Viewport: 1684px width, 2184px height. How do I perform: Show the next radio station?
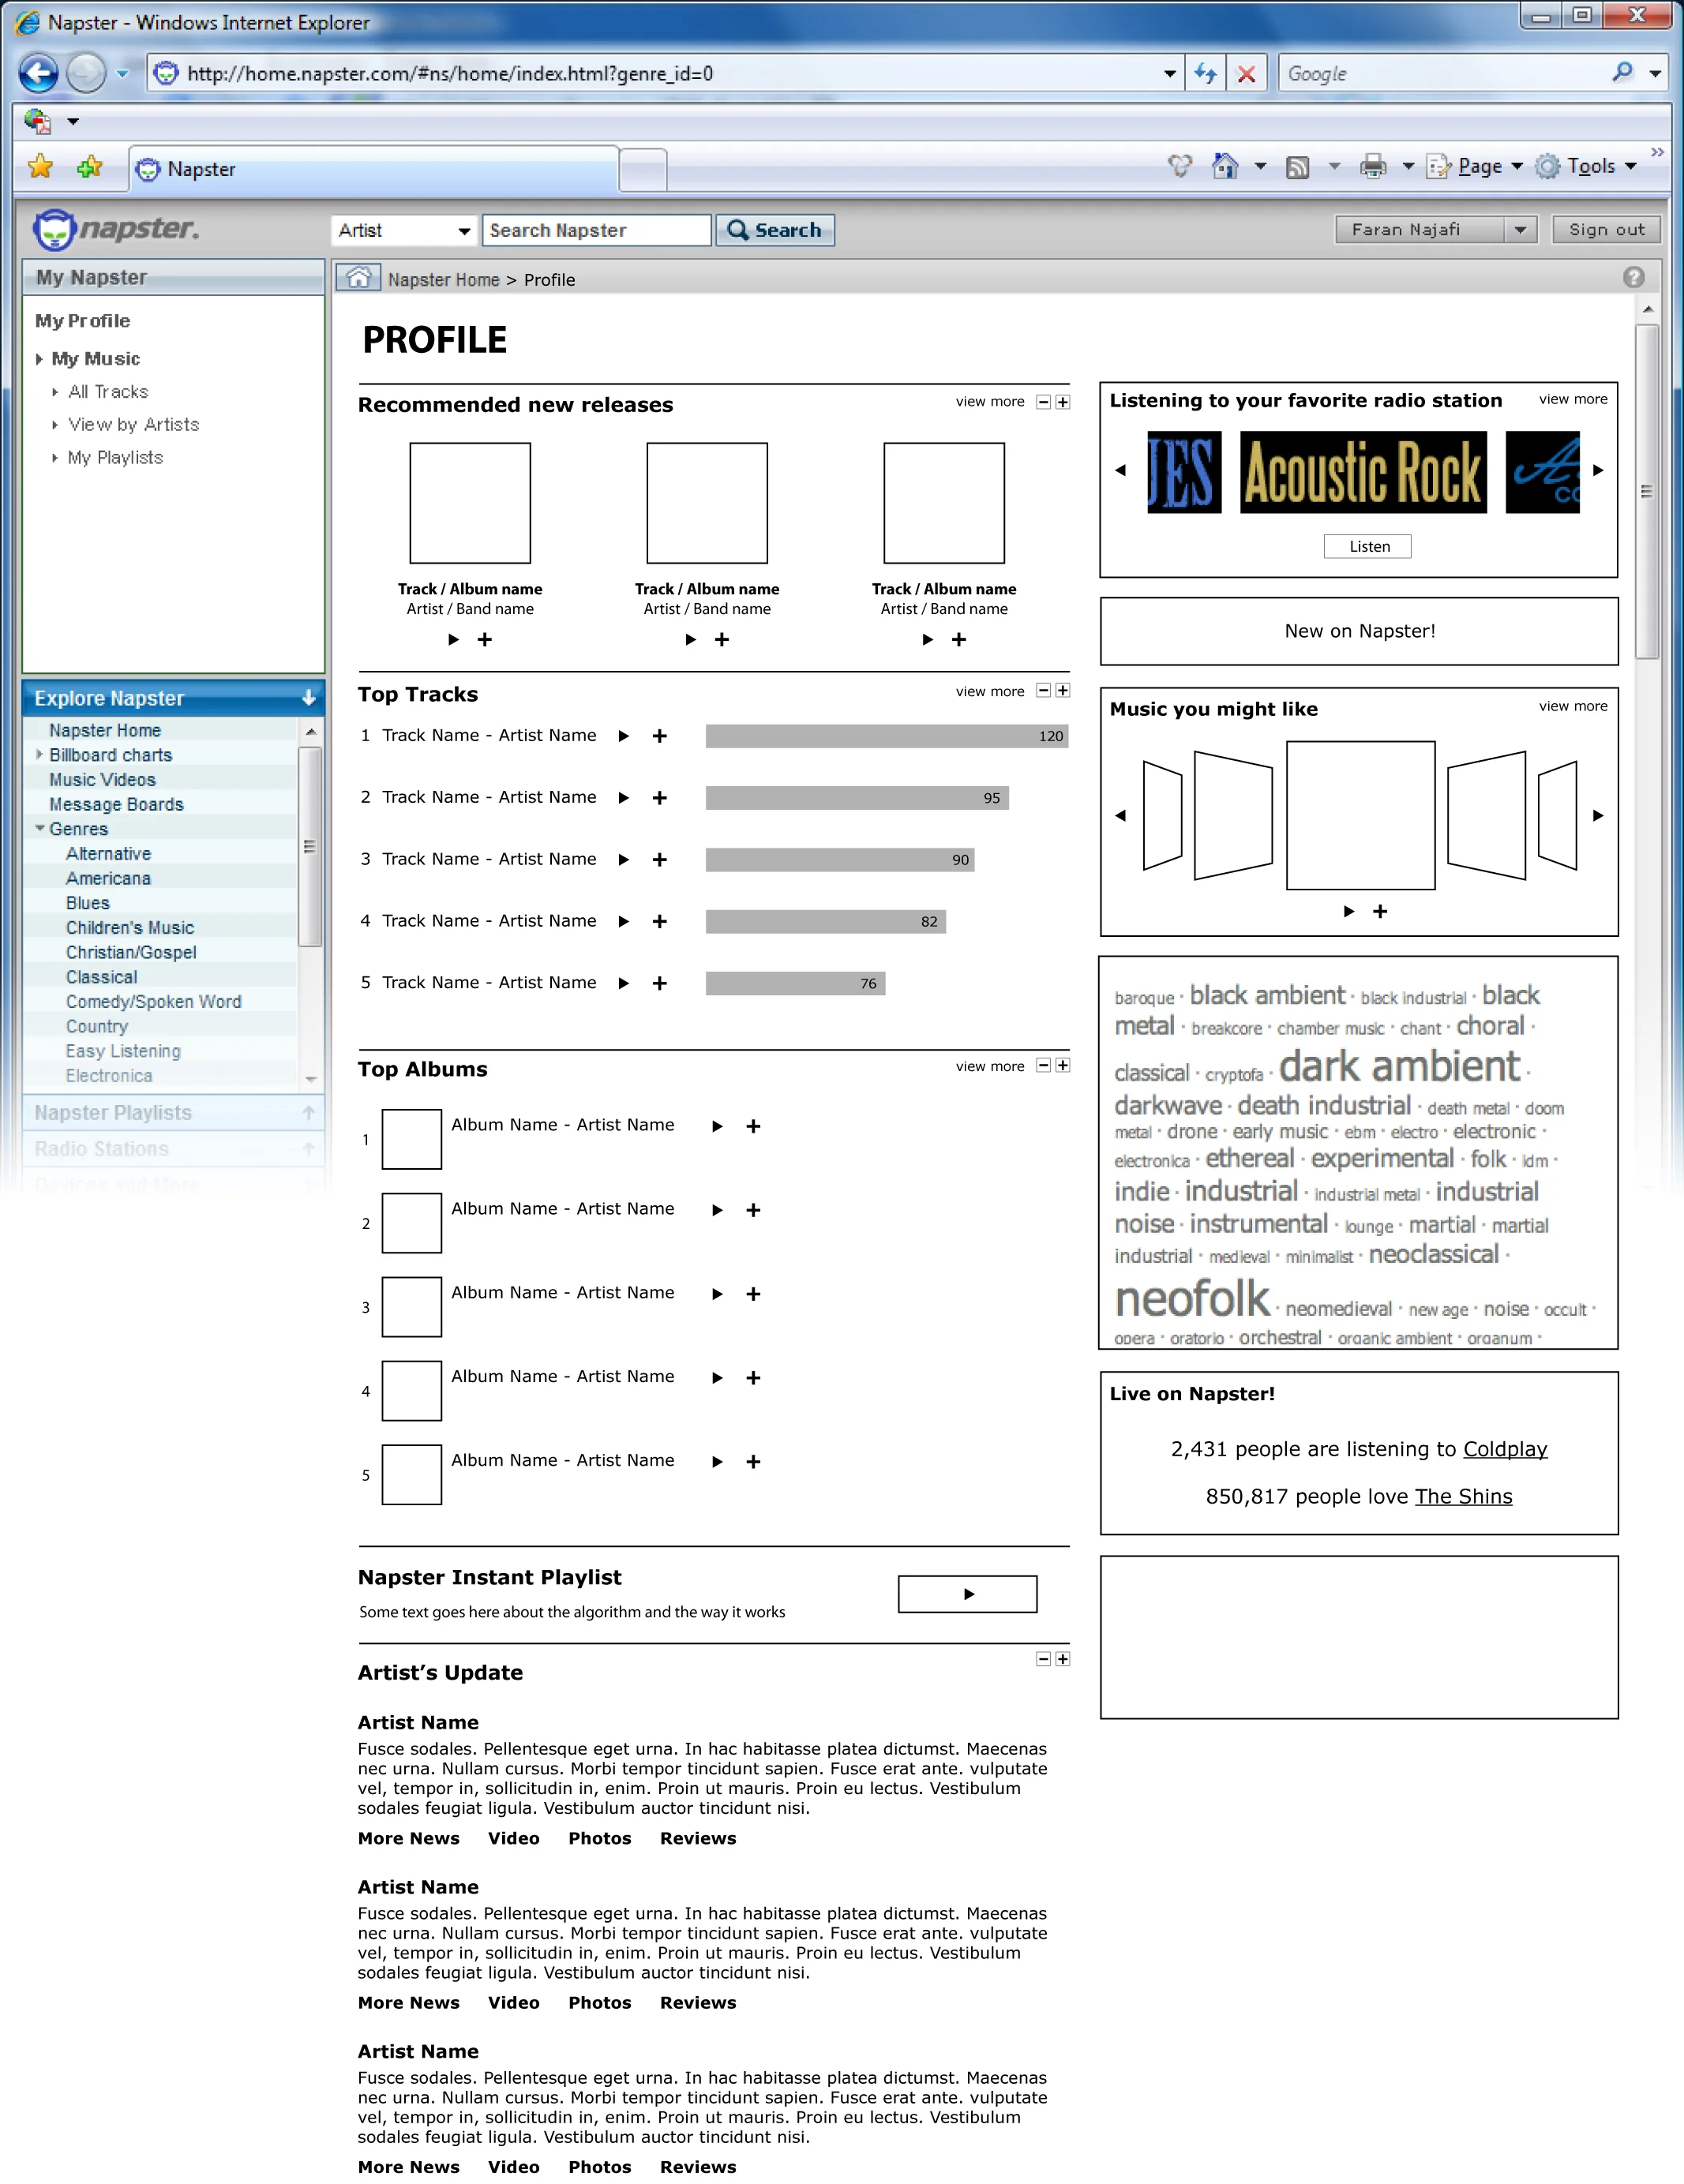coord(1598,470)
